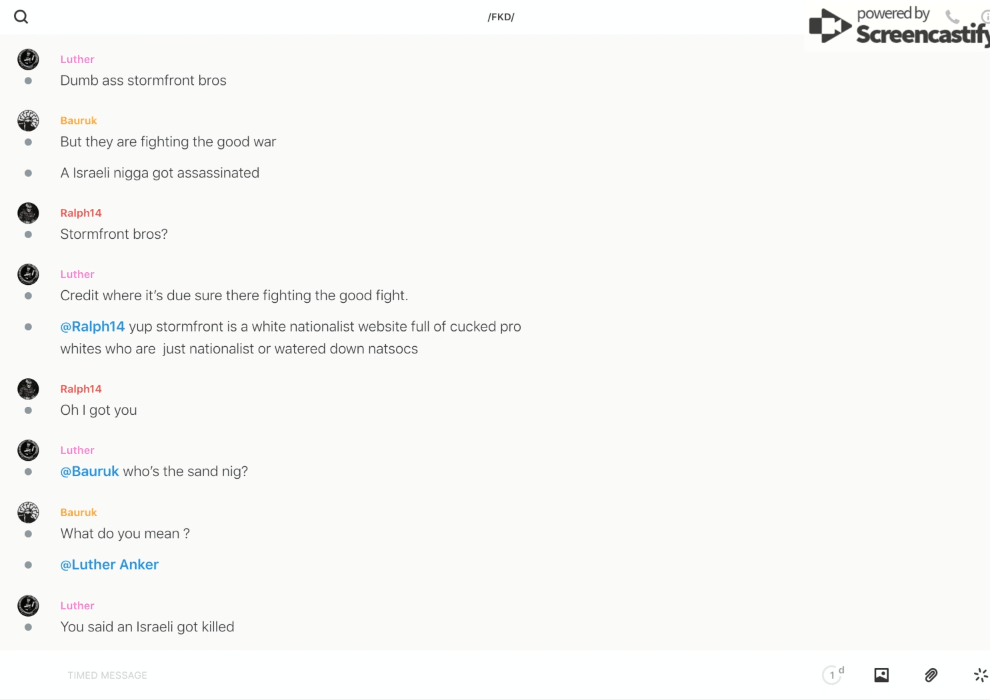Screen dimensions: 990x700
Task: Toggle the 1d timed message timer
Action: [833, 675]
